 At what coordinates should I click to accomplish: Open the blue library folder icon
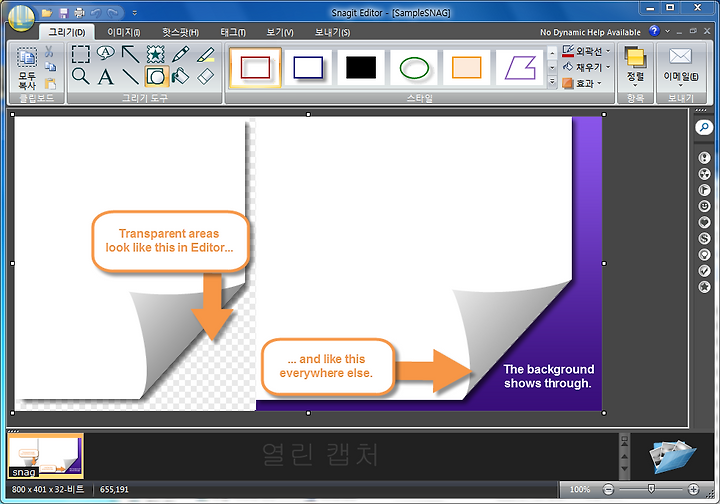pos(672,456)
